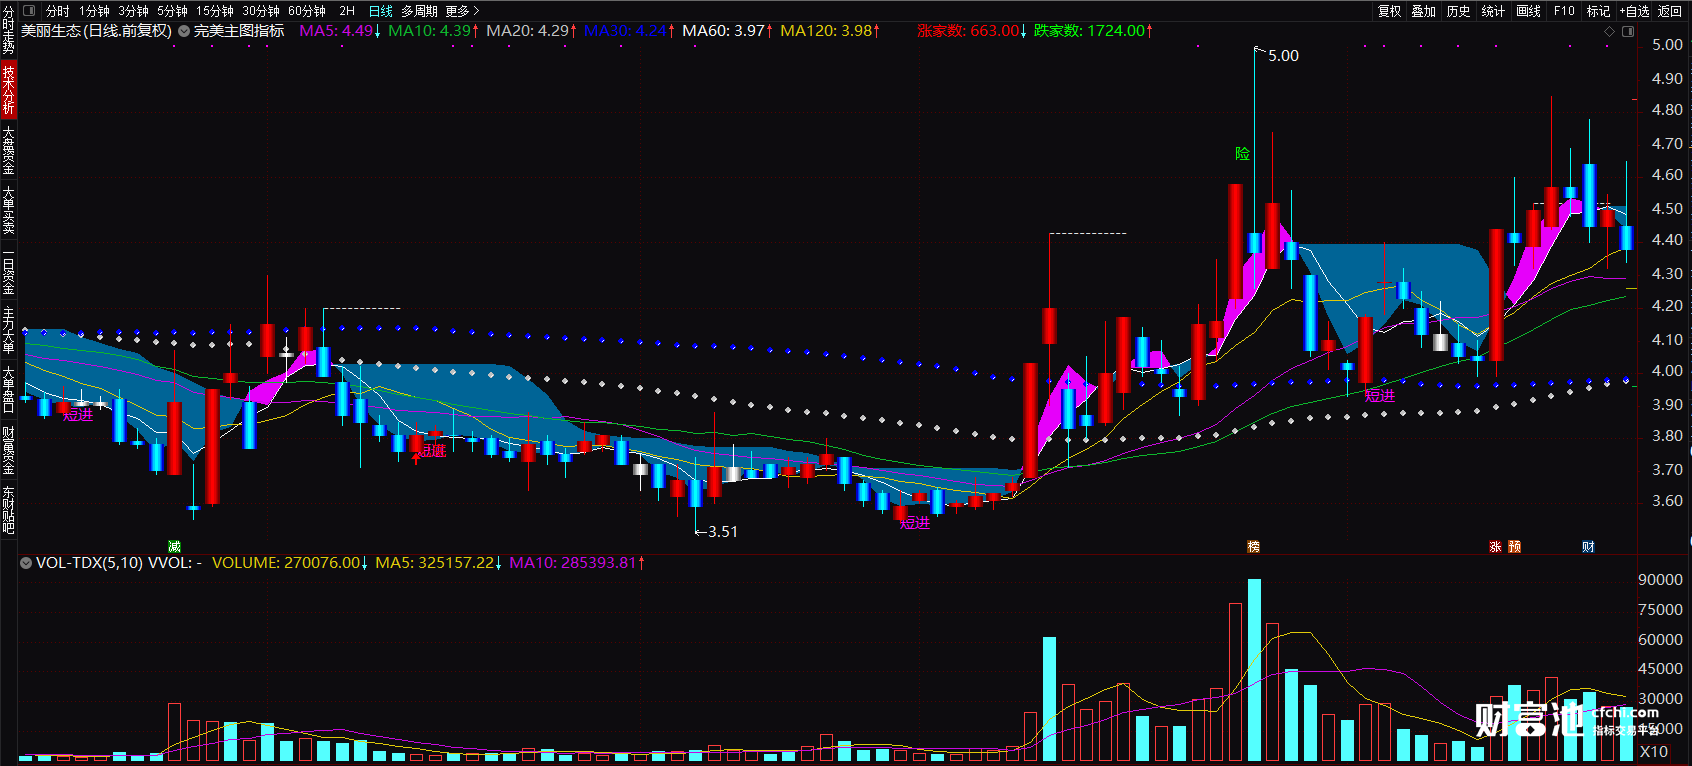Screen dimensions: 1692x766
Task: Click the 4.00 price axis label
Action: (x=1667, y=371)
